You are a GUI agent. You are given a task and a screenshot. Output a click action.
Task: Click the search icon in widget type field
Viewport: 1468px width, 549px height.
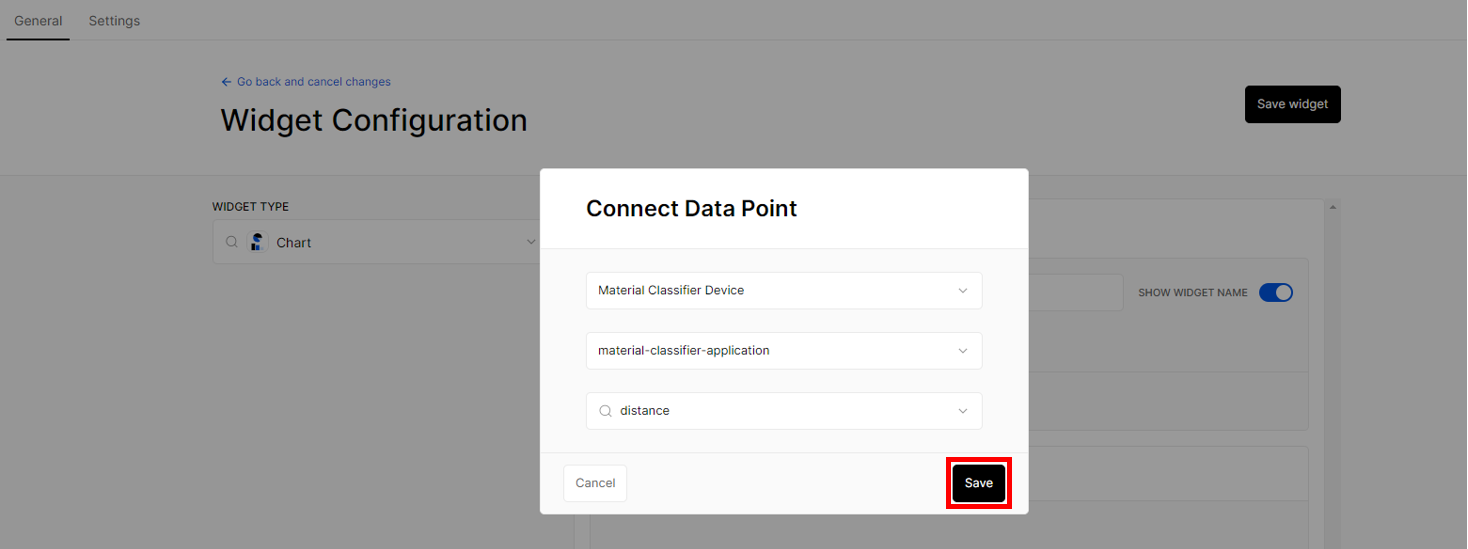231,242
